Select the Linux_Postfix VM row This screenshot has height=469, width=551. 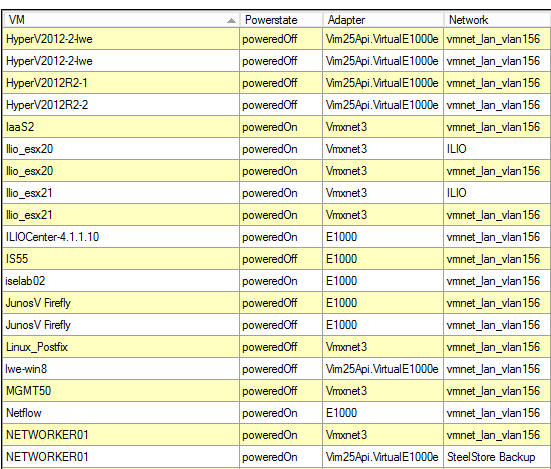point(277,347)
